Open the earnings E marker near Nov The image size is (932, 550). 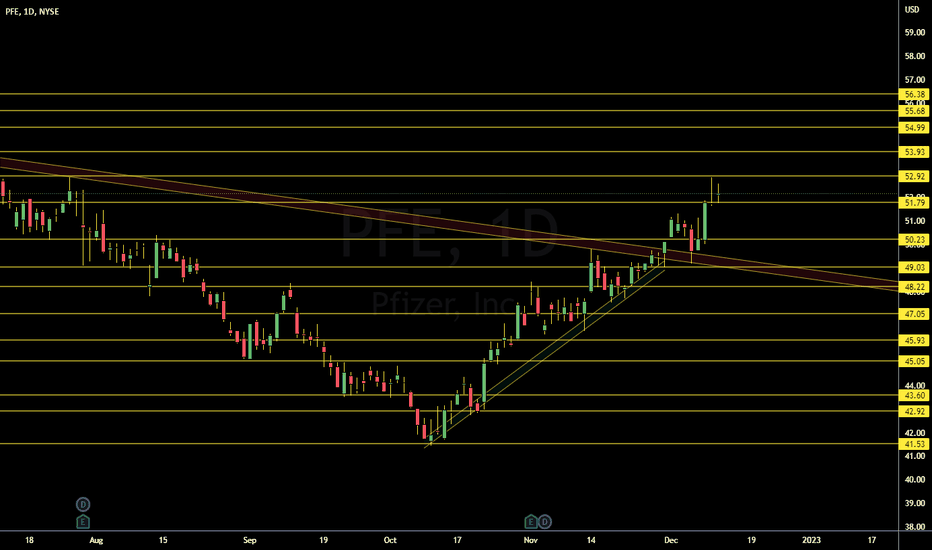pos(531,522)
